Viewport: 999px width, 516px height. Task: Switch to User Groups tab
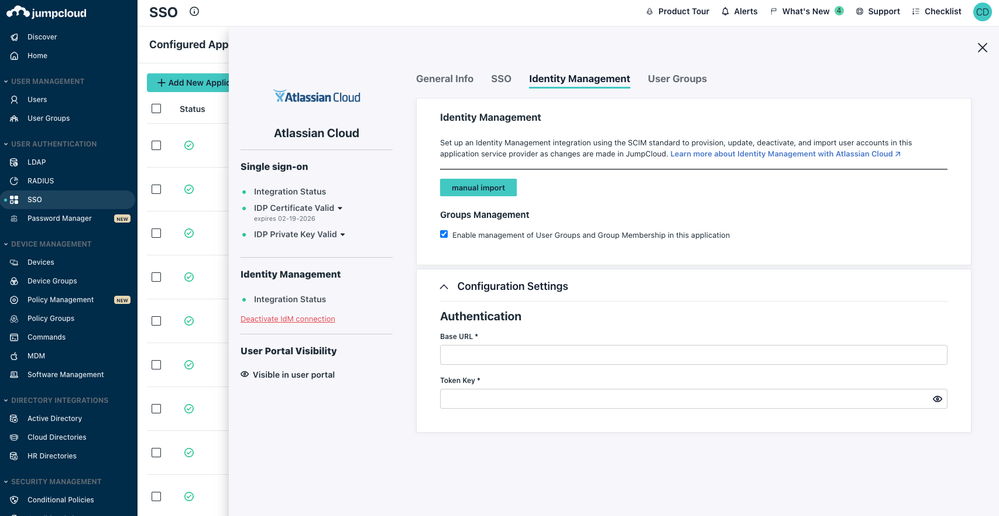[677, 79]
